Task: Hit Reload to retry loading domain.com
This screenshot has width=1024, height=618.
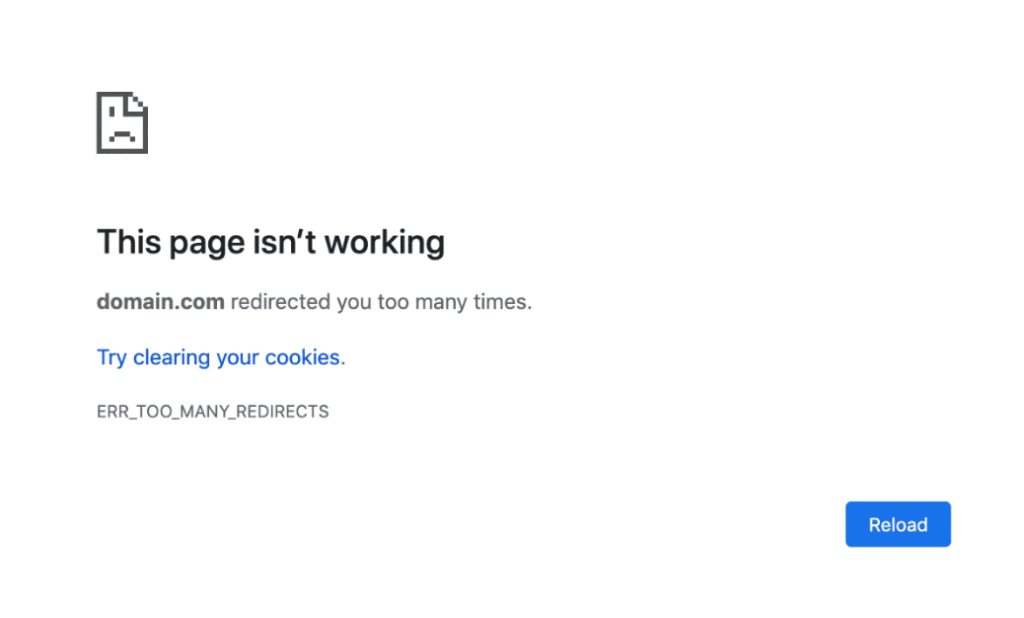Action: click(897, 524)
